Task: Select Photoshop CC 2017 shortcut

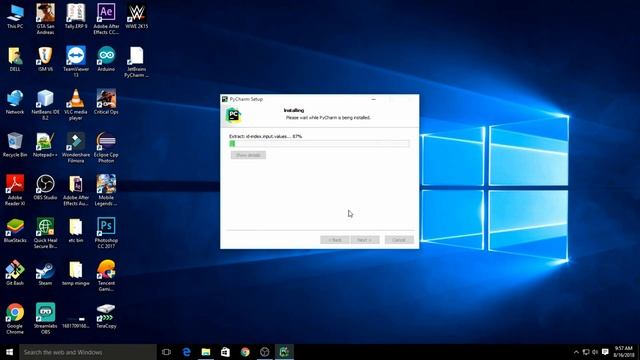Action: [x=106, y=233]
